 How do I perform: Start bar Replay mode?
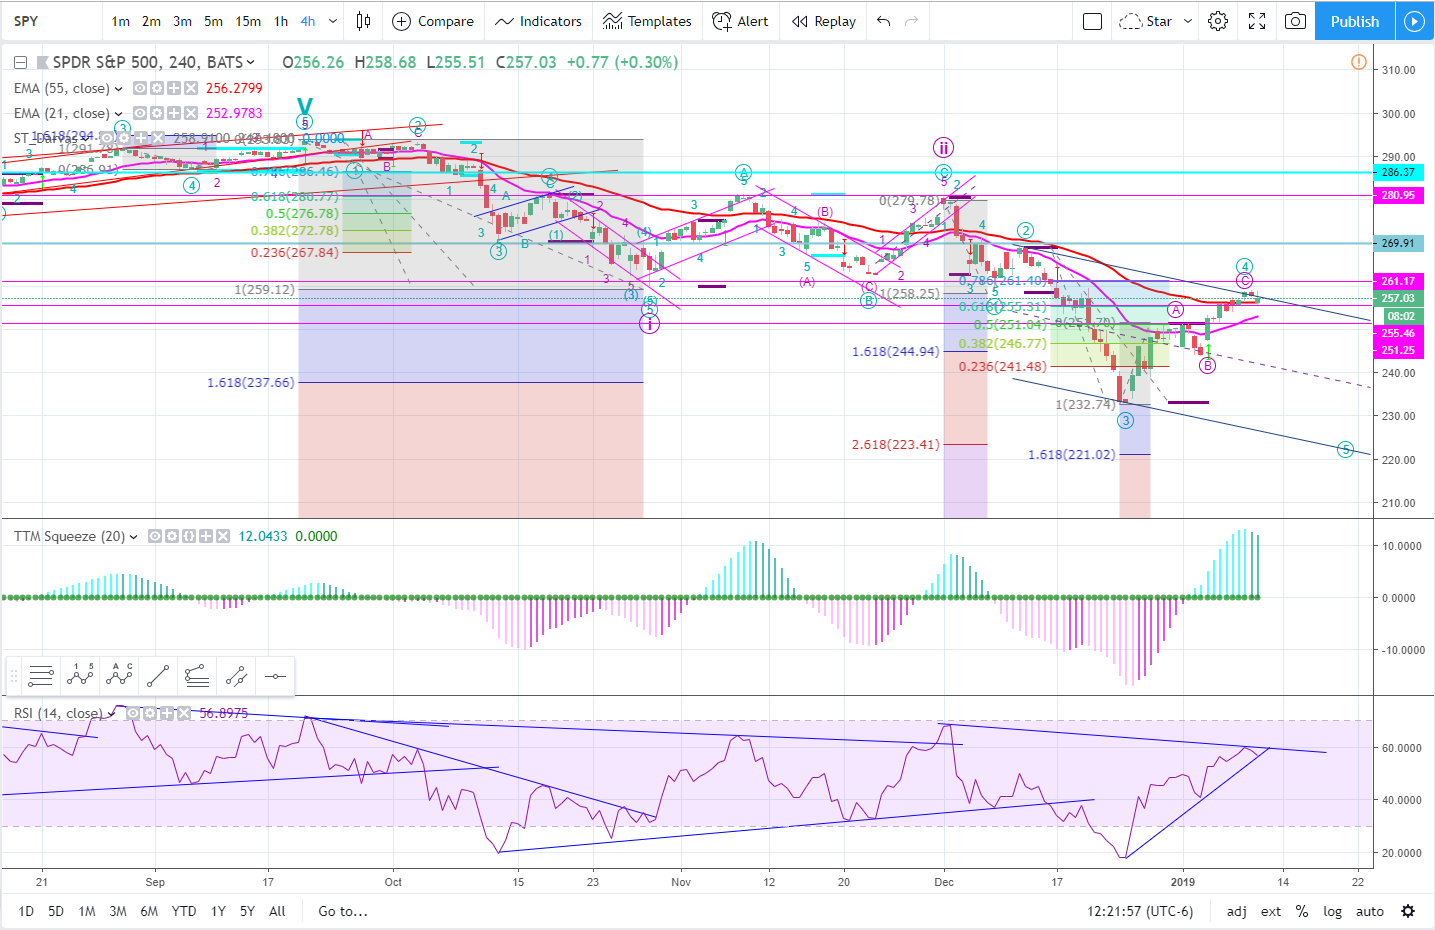[824, 21]
